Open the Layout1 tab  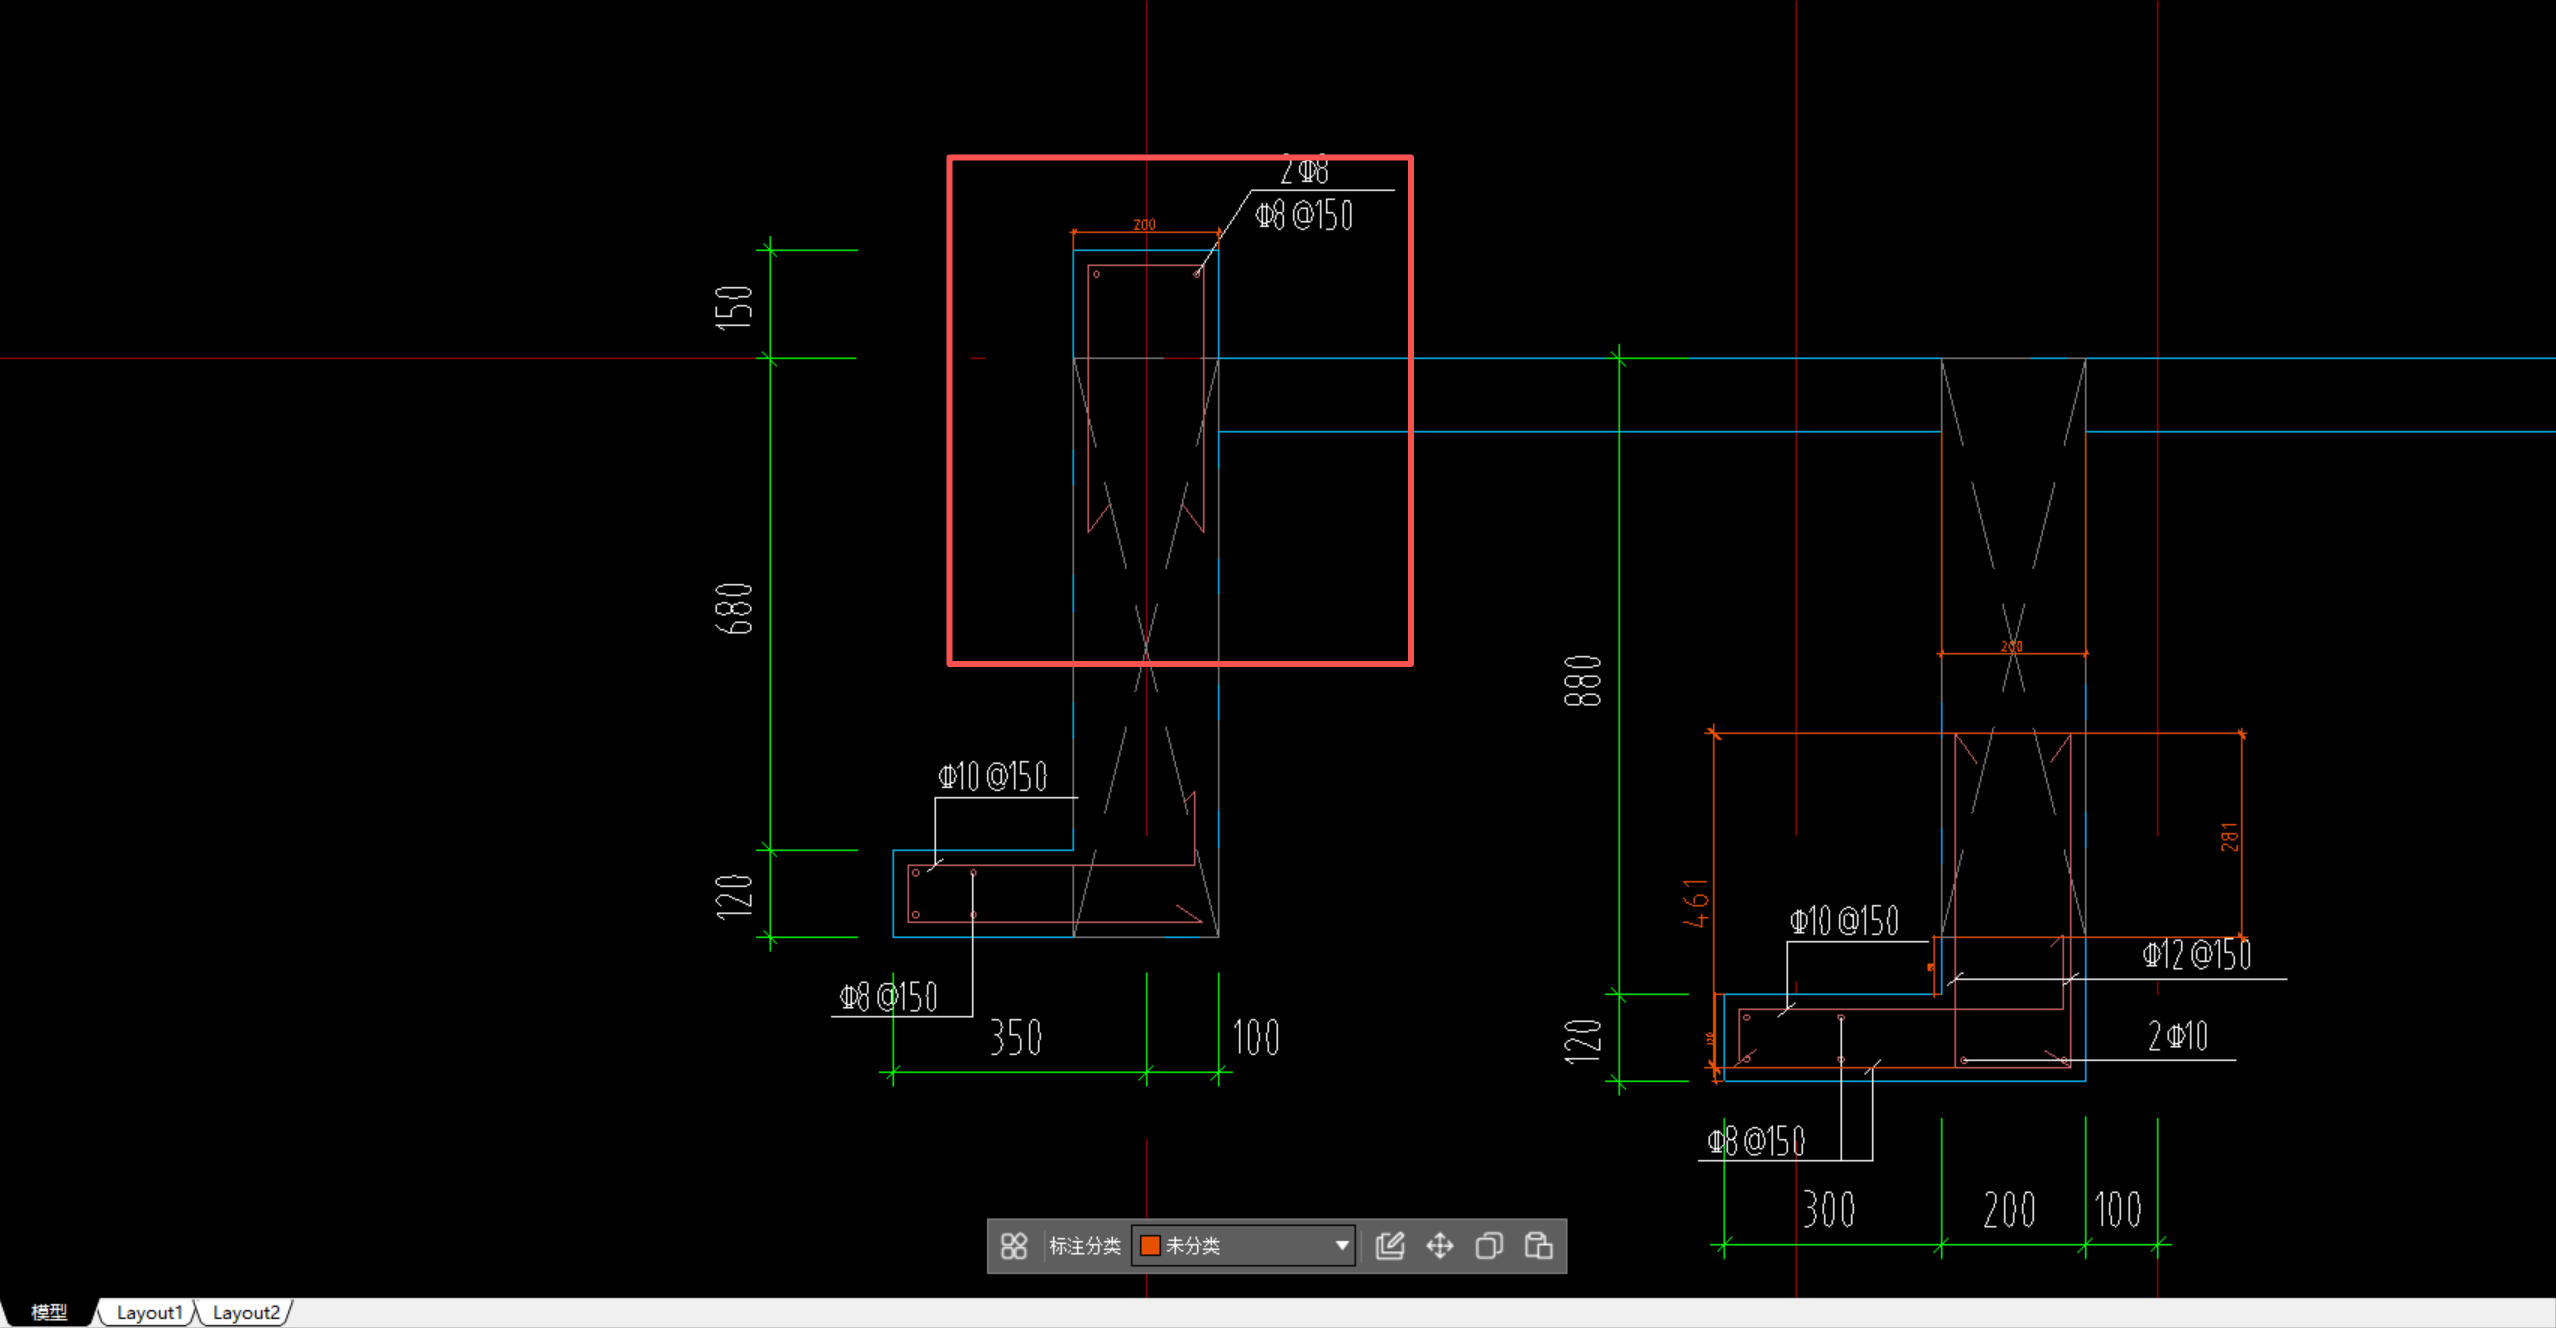point(149,1312)
